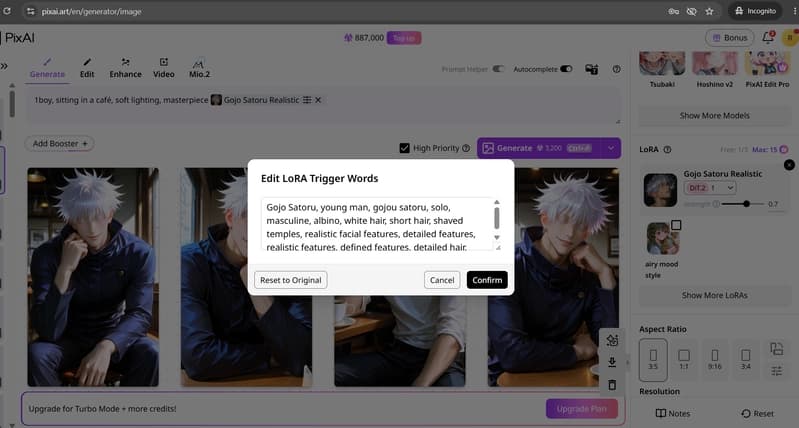This screenshot has height=428, width=799.
Task: Click the prompt translate icon beside Autocomplete
Action: (592, 69)
